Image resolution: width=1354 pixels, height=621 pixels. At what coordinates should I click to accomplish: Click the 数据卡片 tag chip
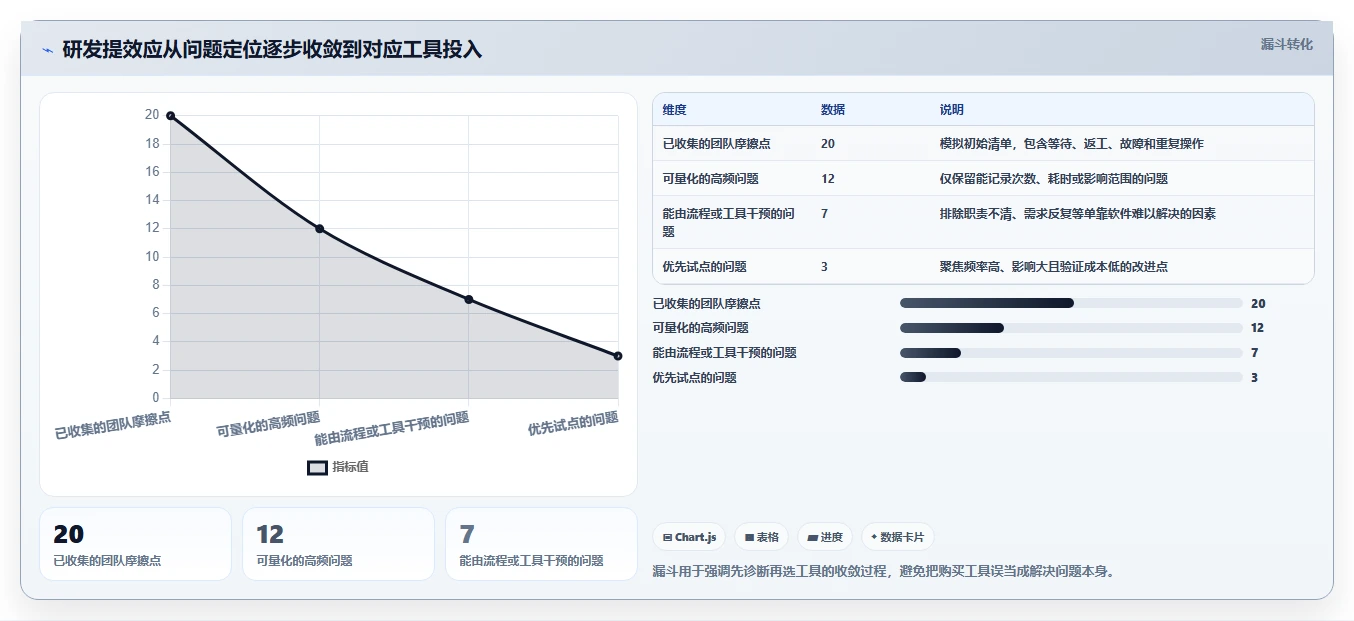coord(898,537)
